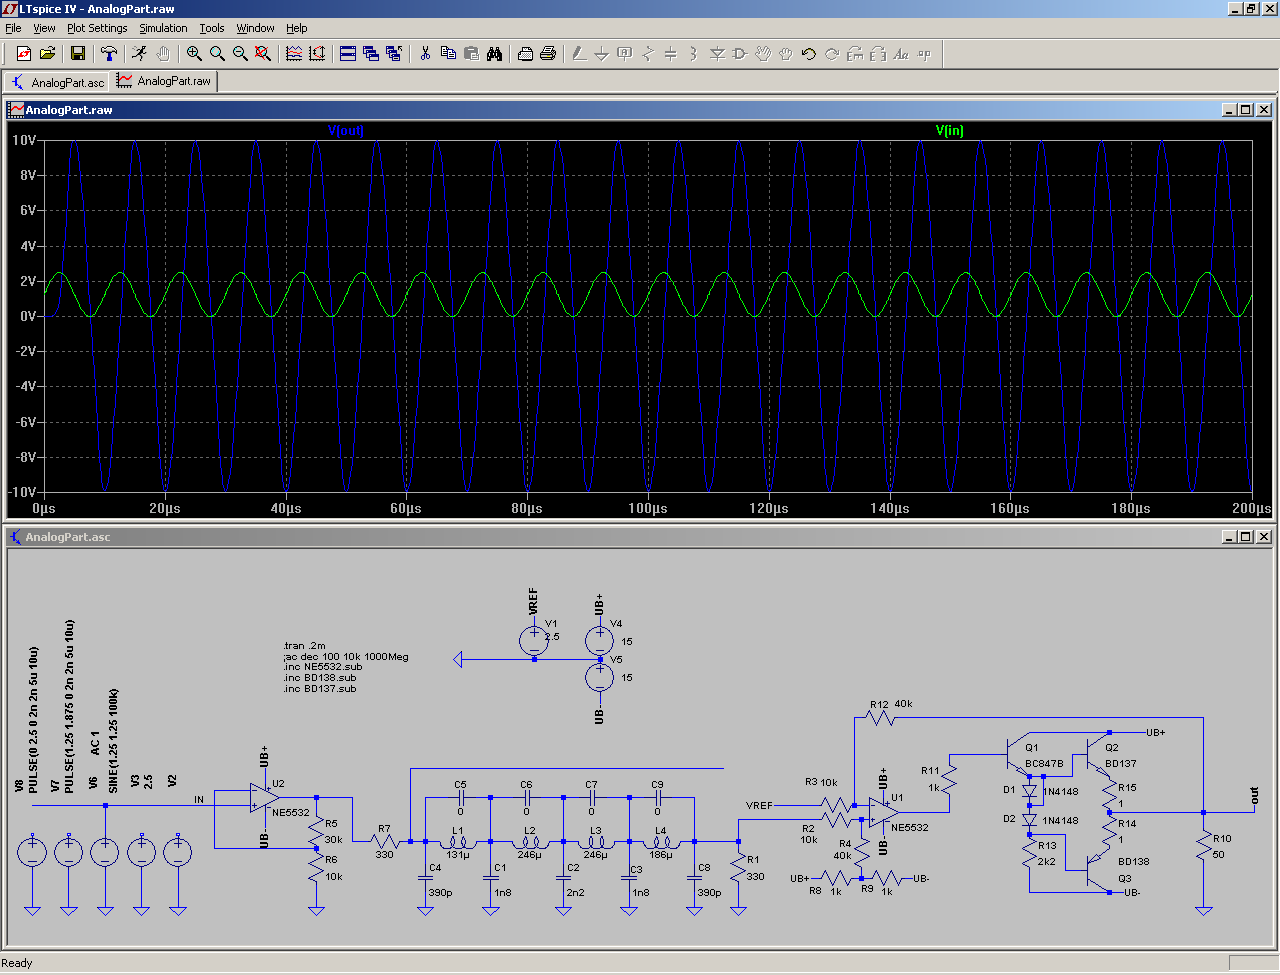Viewport: 1280px width, 975px height.
Task: Click the Zoom Out magnifier icon
Action: tap(240, 53)
